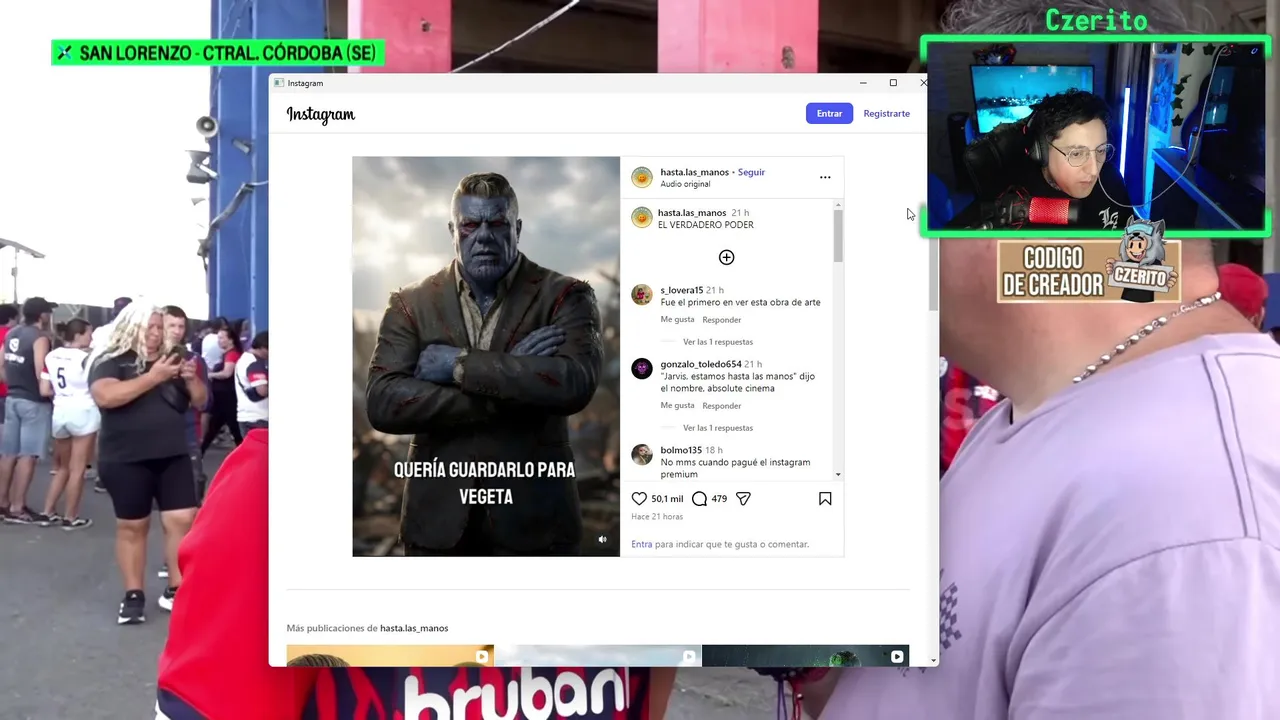The image size is (1280, 720).
Task: Open the s_lovera15 username link
Action: (681, 290)
